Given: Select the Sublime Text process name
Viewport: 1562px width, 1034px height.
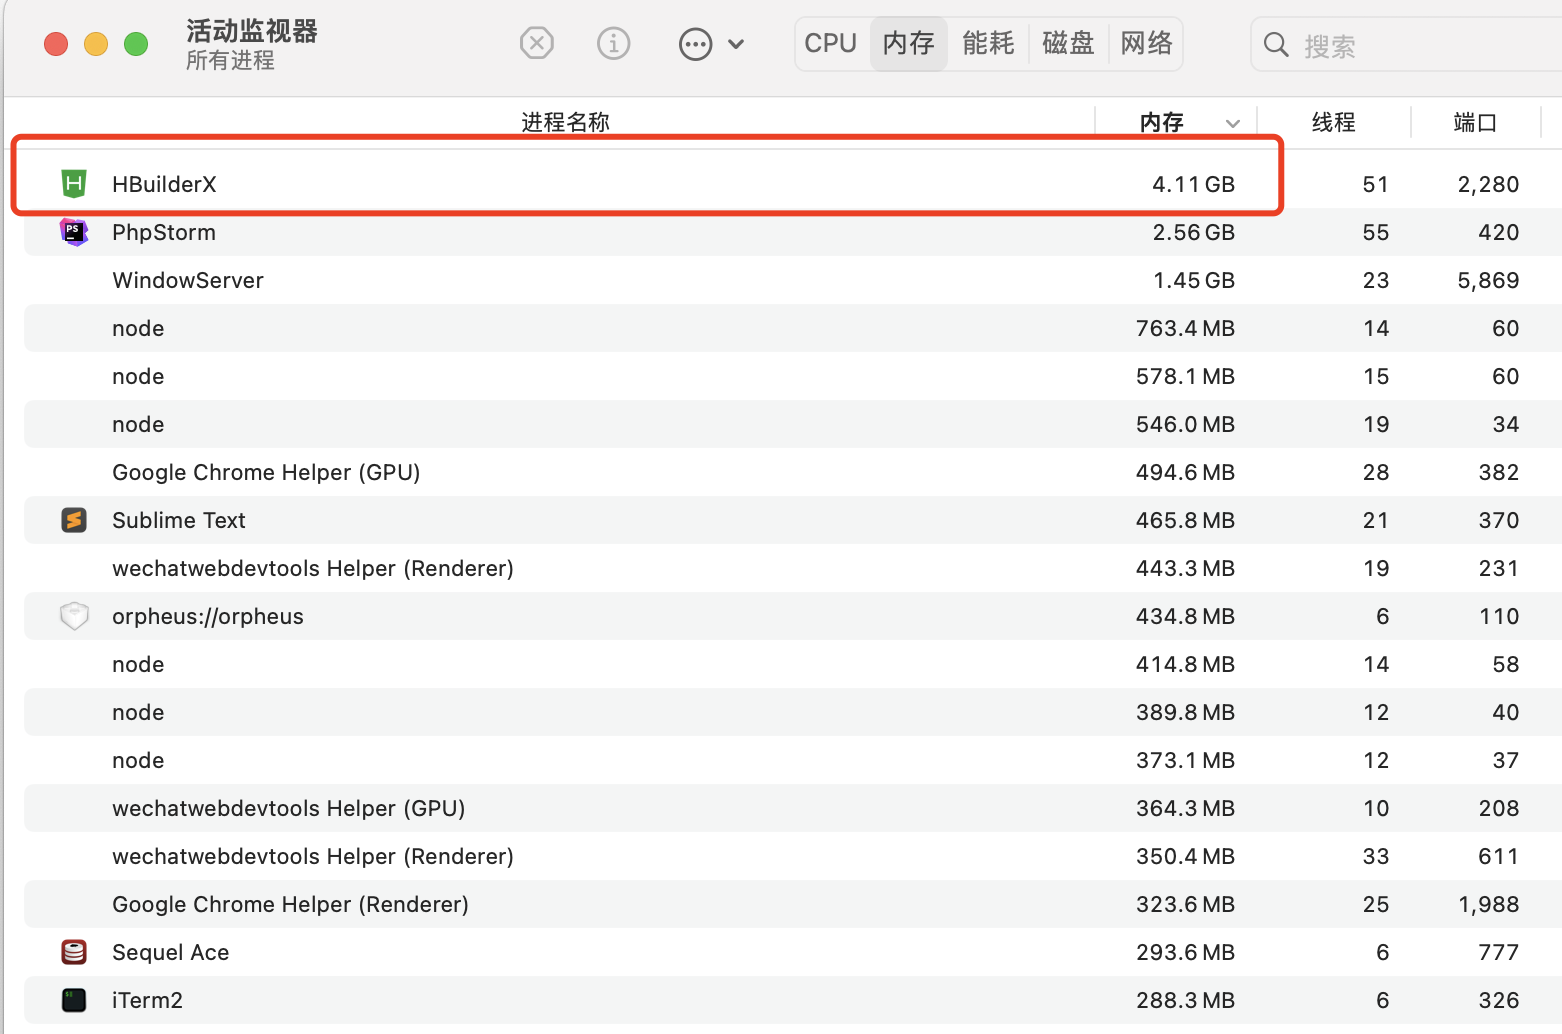Looking at the screenshot, I should (179, 520).
